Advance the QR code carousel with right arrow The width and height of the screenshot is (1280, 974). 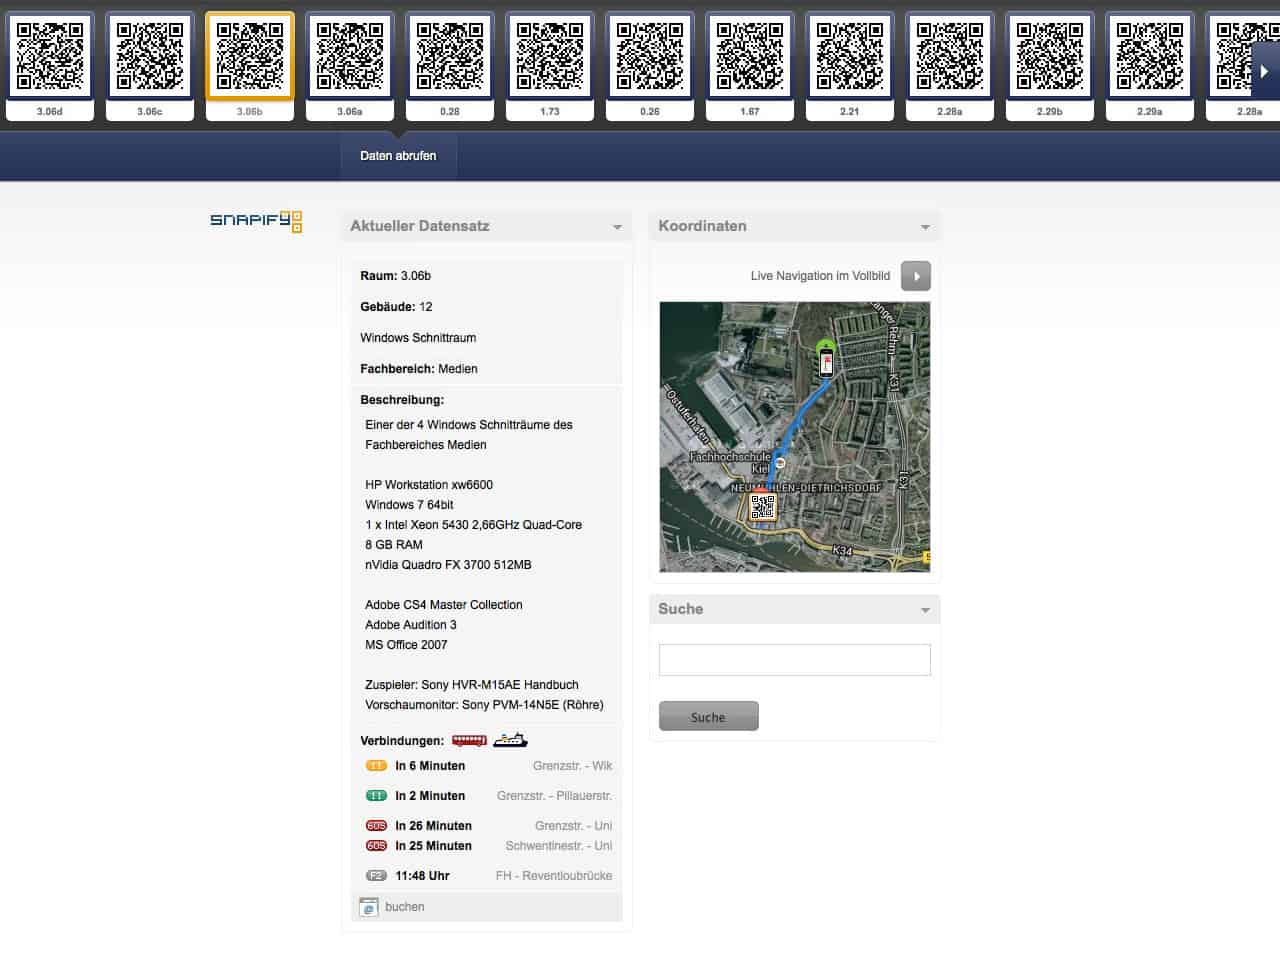tap(1265, 71)
